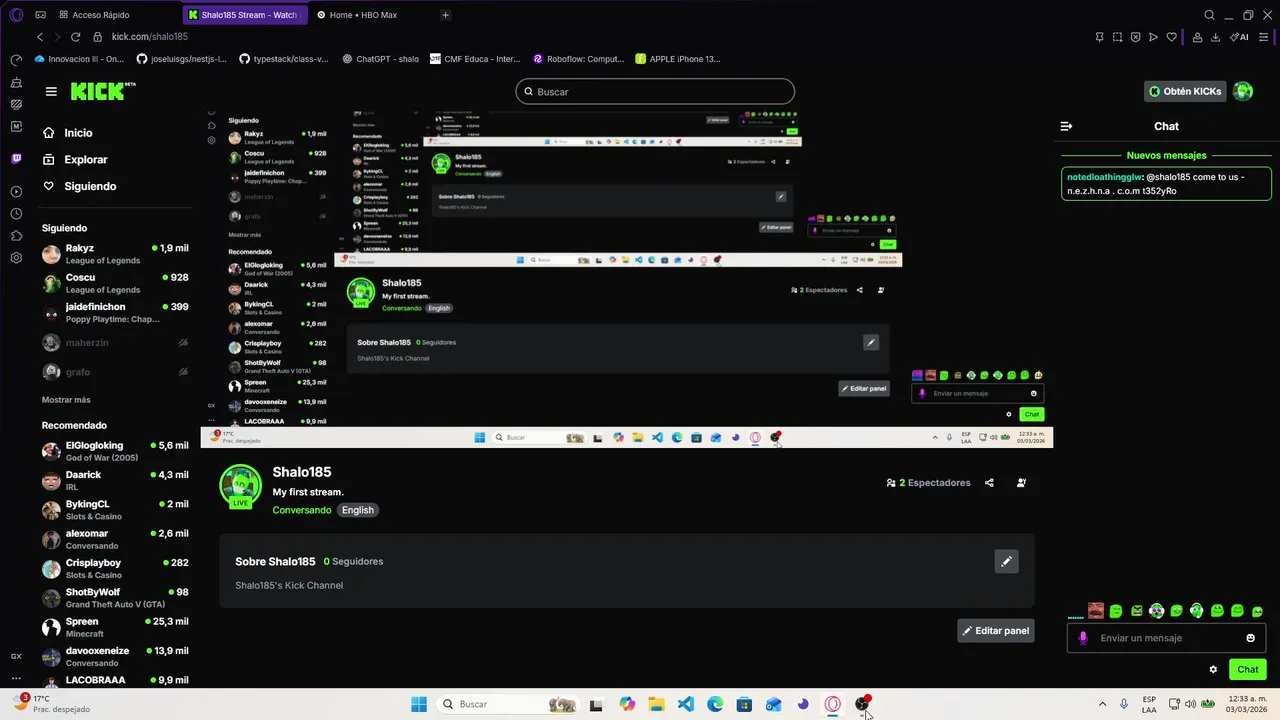Open Roboflow bookmark
Screen dimensions: 1280x720
pyautogui.click(x=578, y=59)
